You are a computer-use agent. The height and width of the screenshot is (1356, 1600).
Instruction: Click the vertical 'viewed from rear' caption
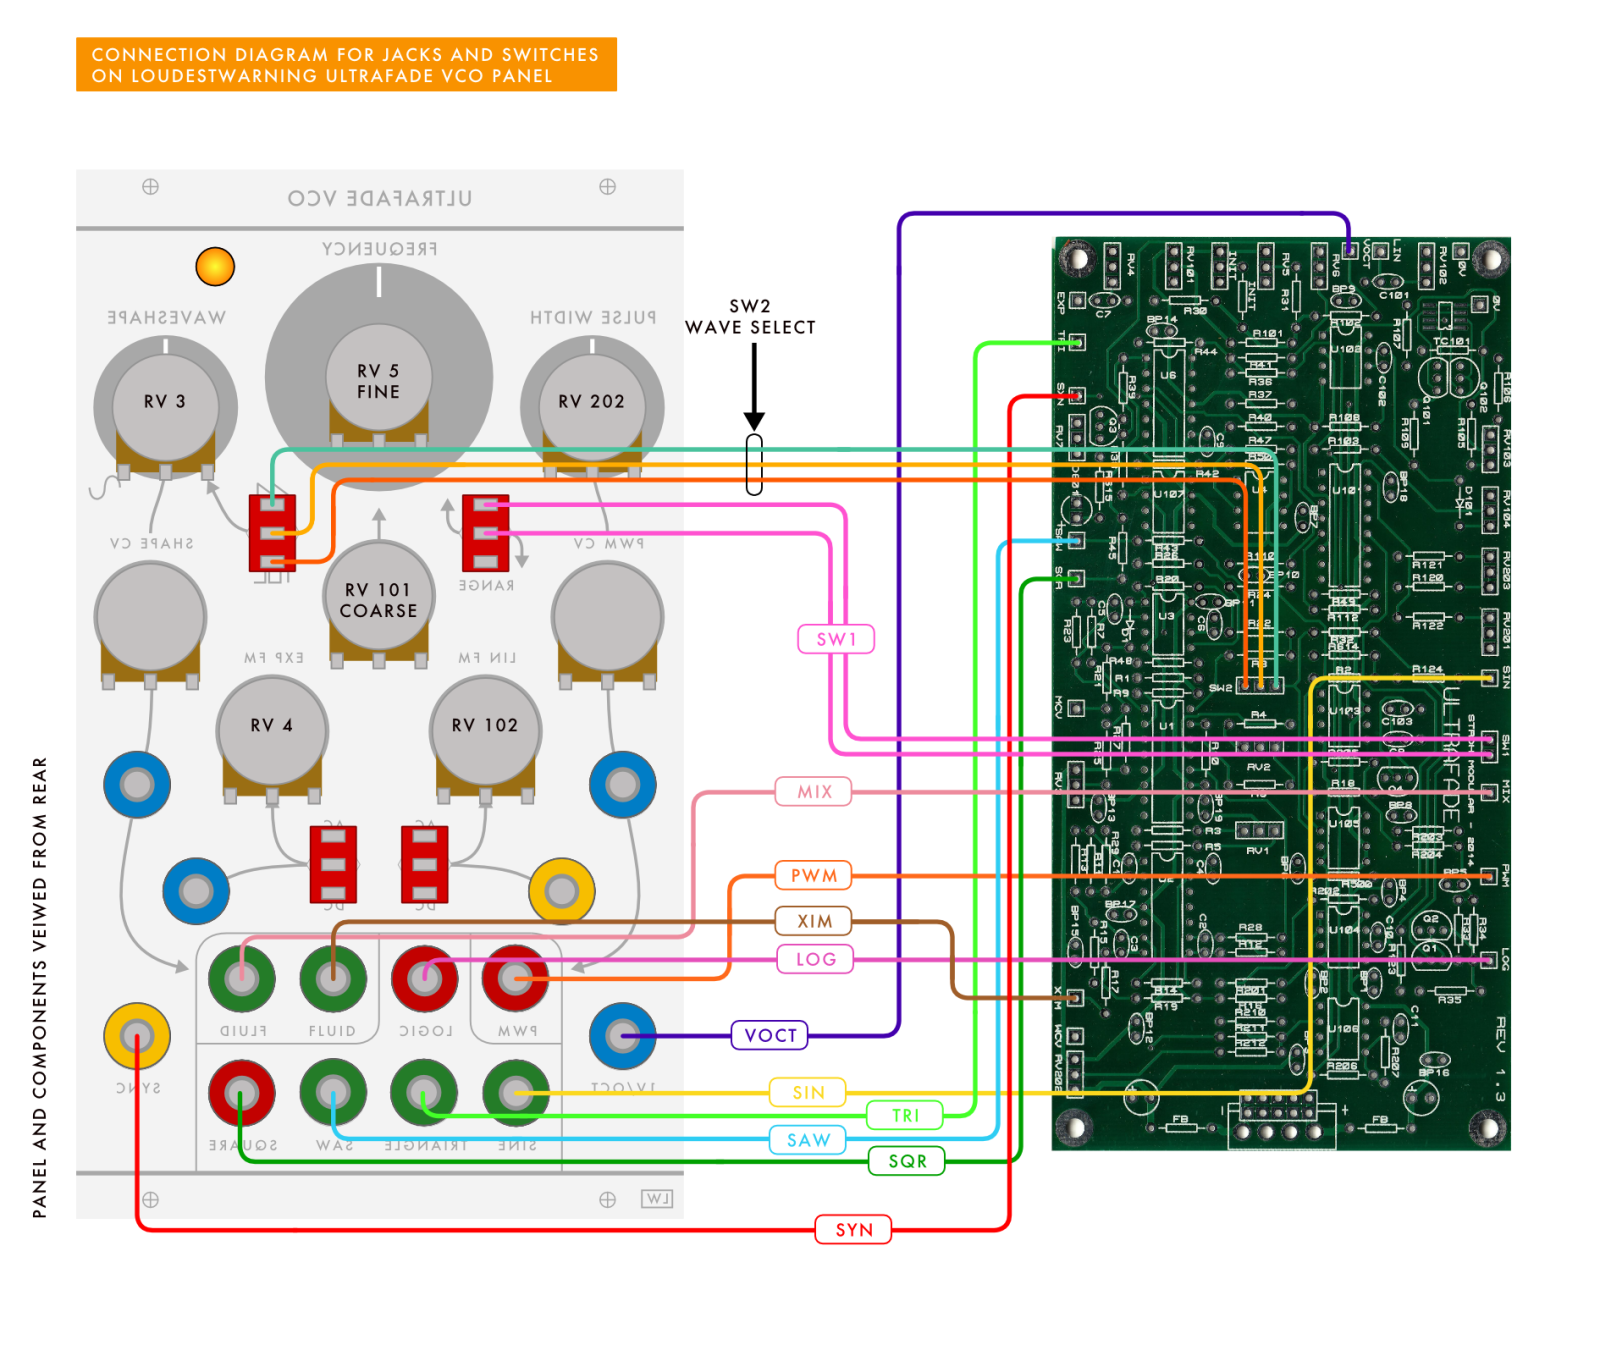(39, 987)
